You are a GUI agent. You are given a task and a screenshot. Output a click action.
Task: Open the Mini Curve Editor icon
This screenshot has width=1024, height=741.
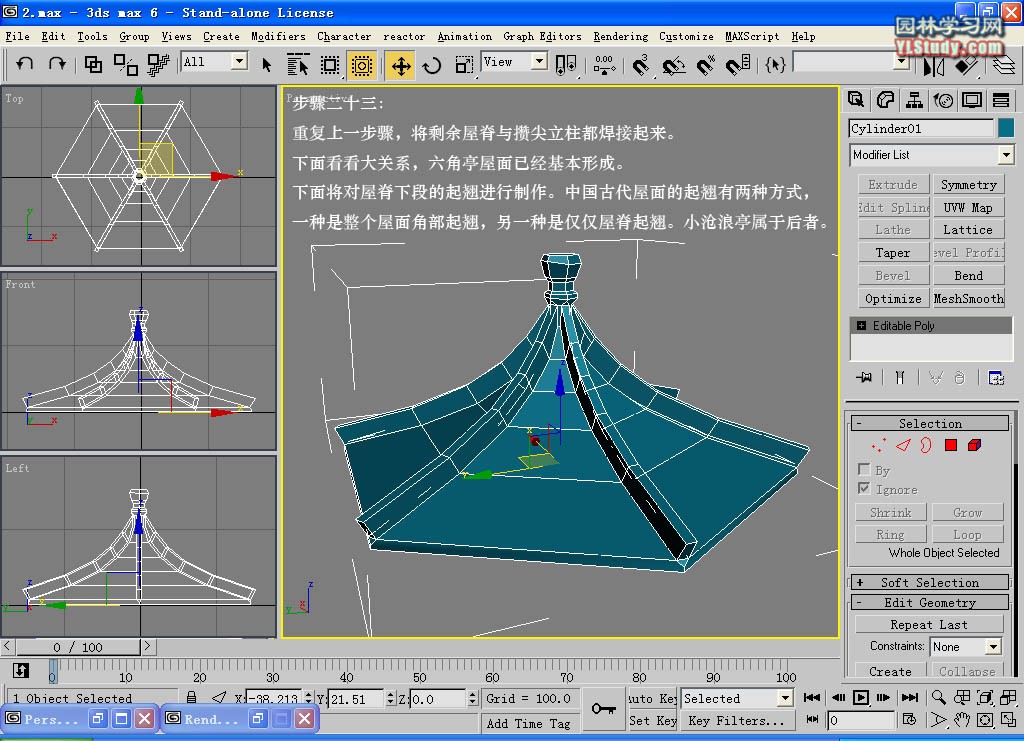[x=20, y=670]
